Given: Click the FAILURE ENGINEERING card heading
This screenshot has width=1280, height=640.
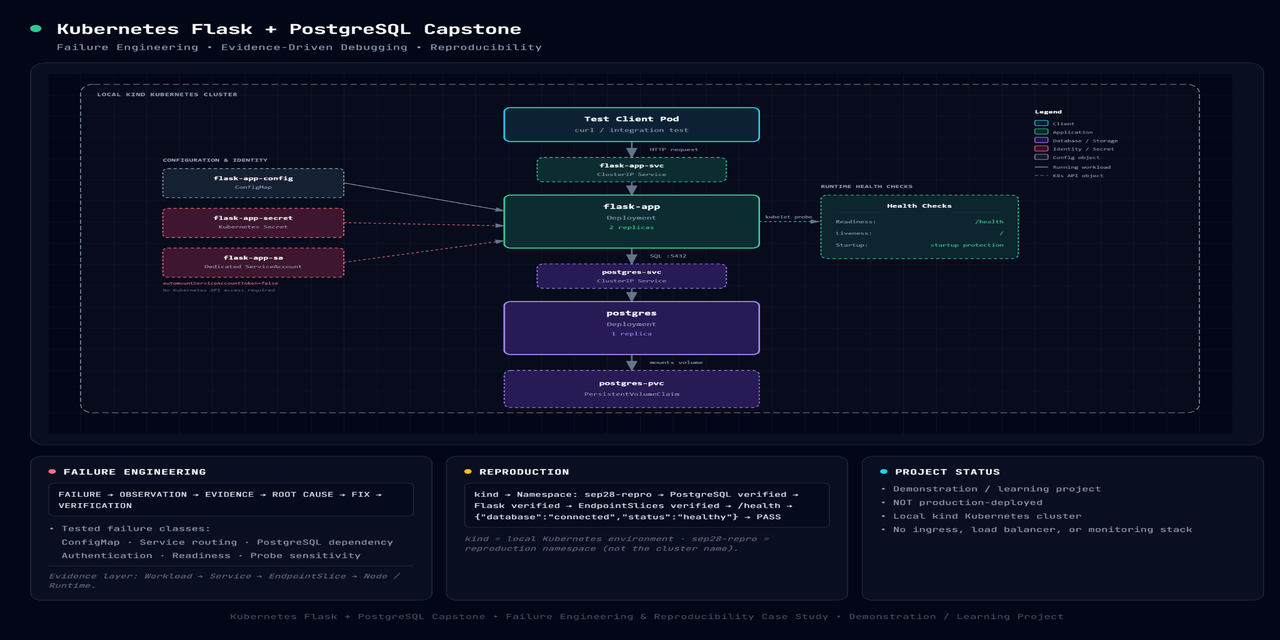Looking at the screenshot, I should coord(135,472).
